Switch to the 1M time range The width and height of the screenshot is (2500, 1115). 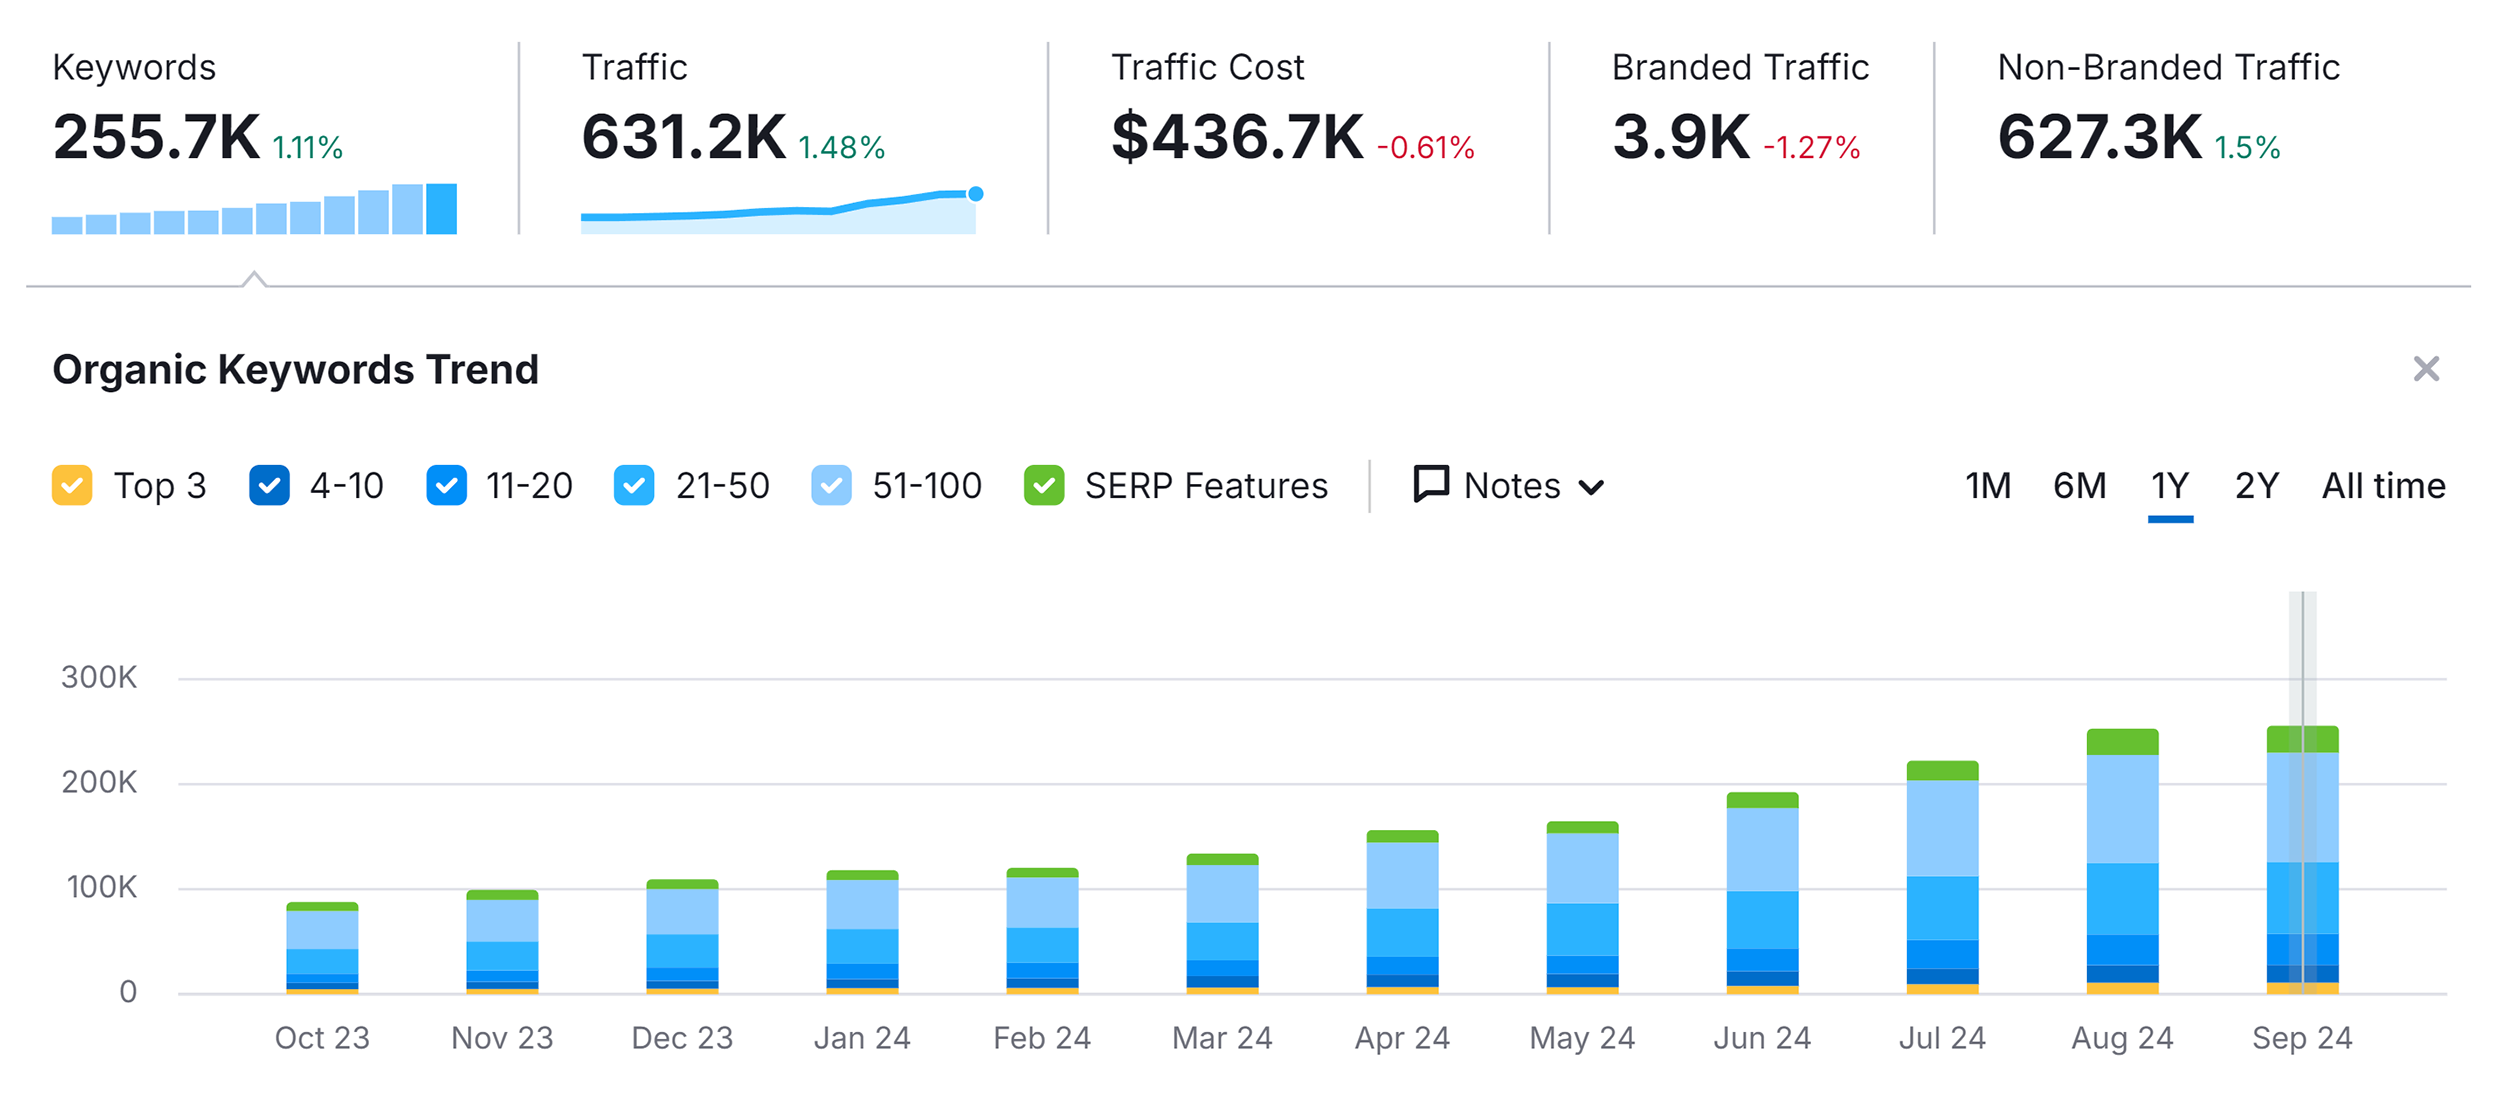click(x=1987, y=486)
